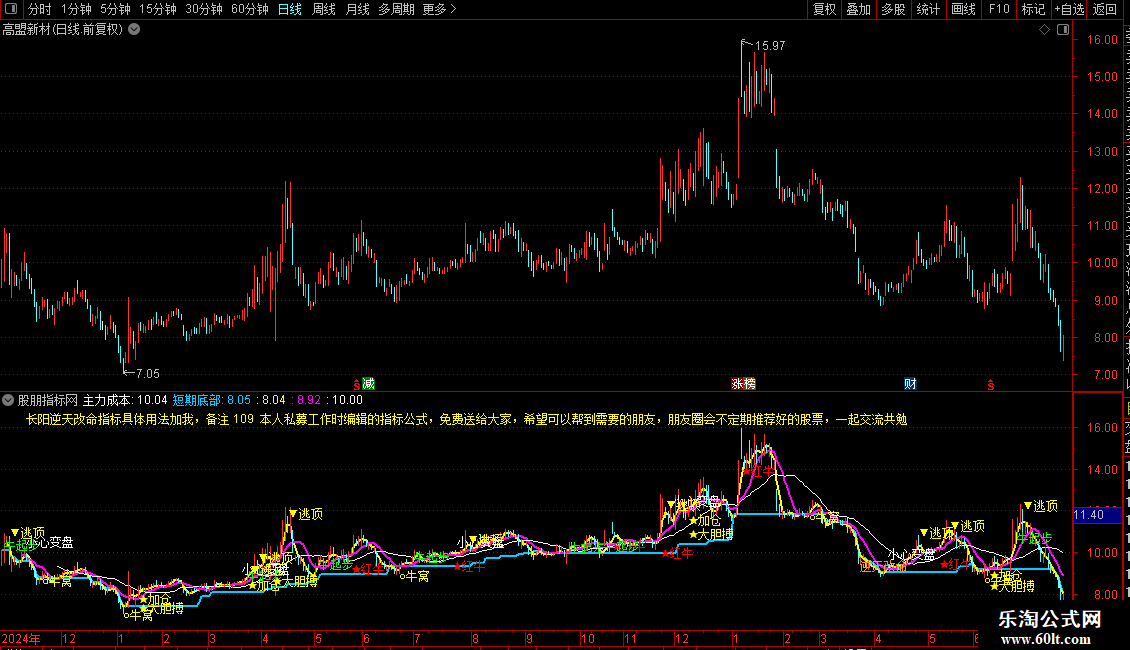Click the blue 财 financial marker
The height and width of the screenshot is (650, 1130).
coord(910,384)
